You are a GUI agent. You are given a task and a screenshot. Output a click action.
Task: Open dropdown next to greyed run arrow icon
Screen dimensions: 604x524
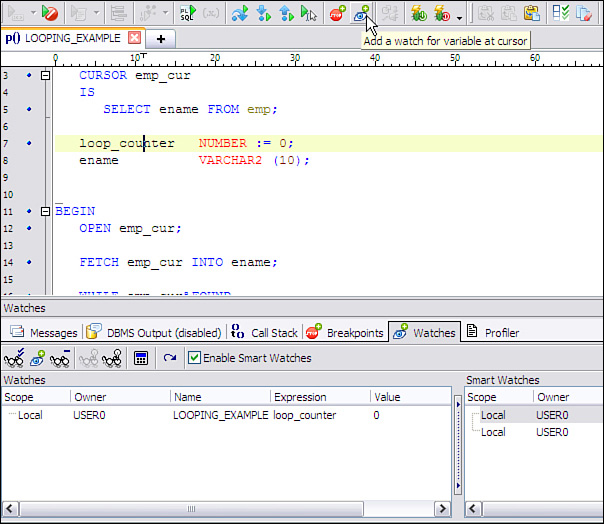34,13
